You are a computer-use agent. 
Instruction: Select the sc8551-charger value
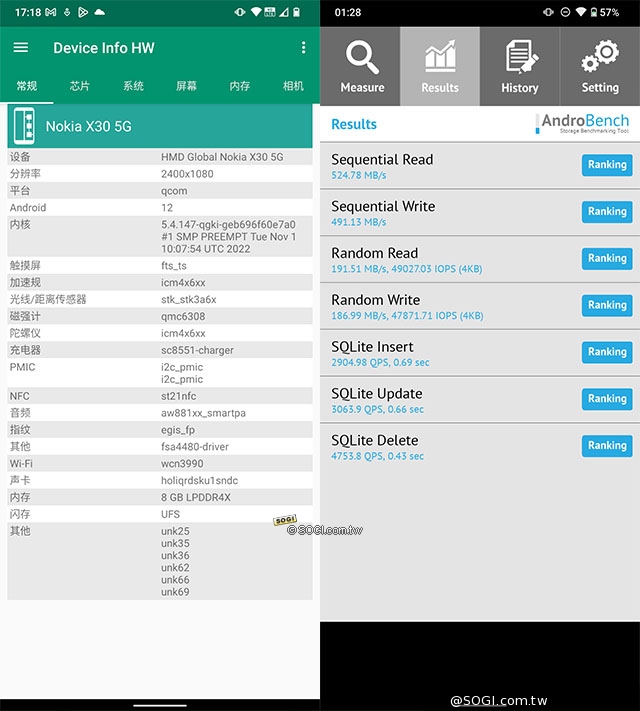click(x=197, y=350)
